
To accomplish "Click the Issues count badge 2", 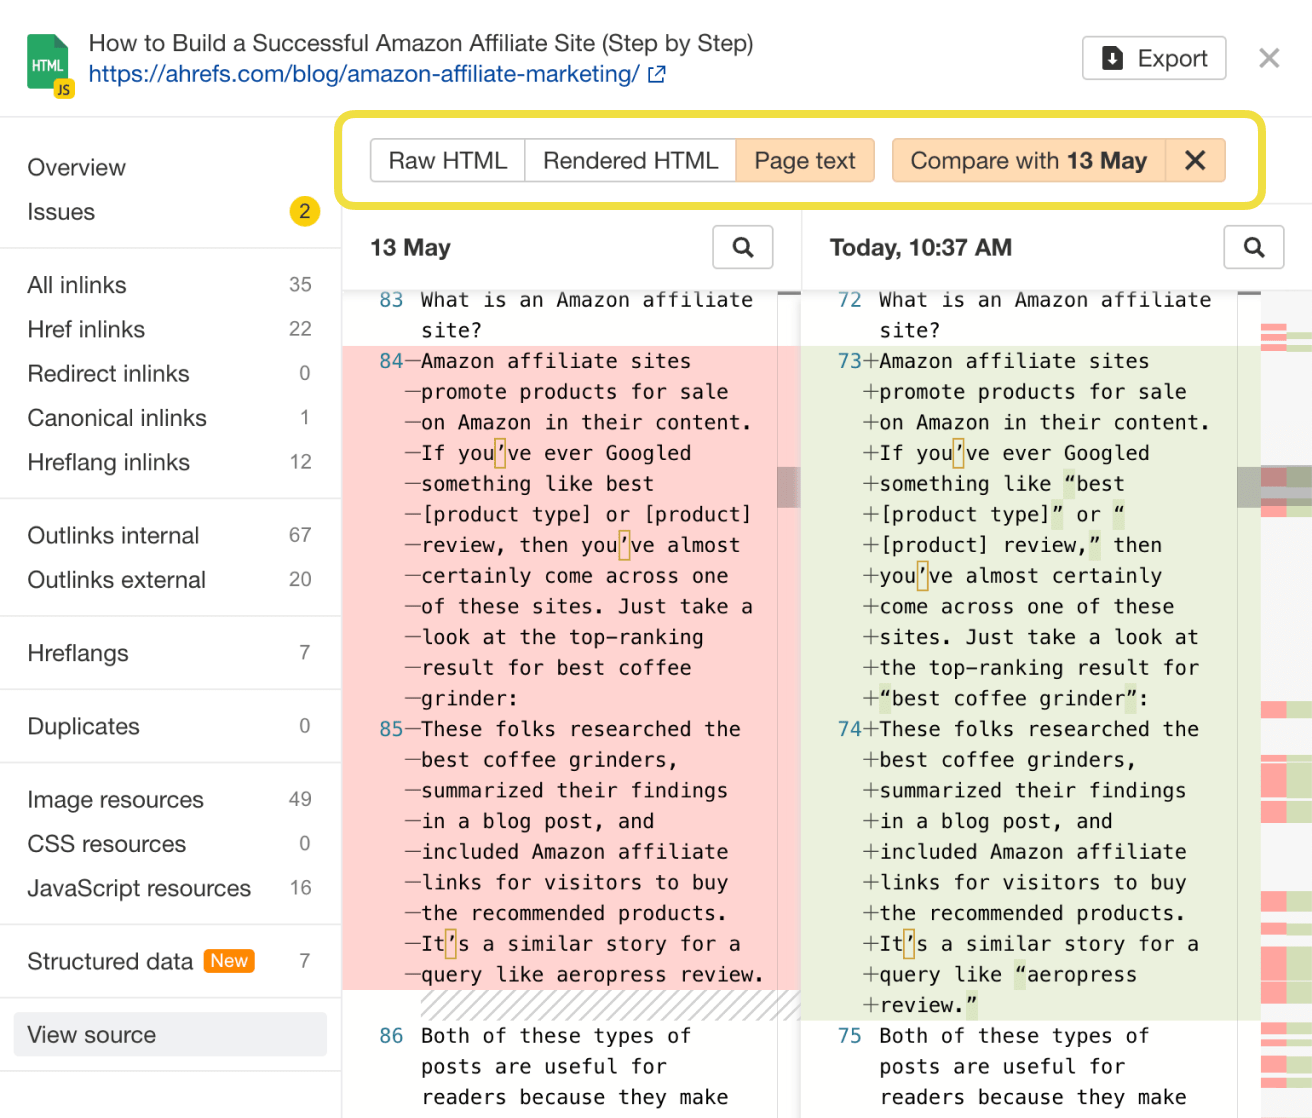I will tap(305, 211).
